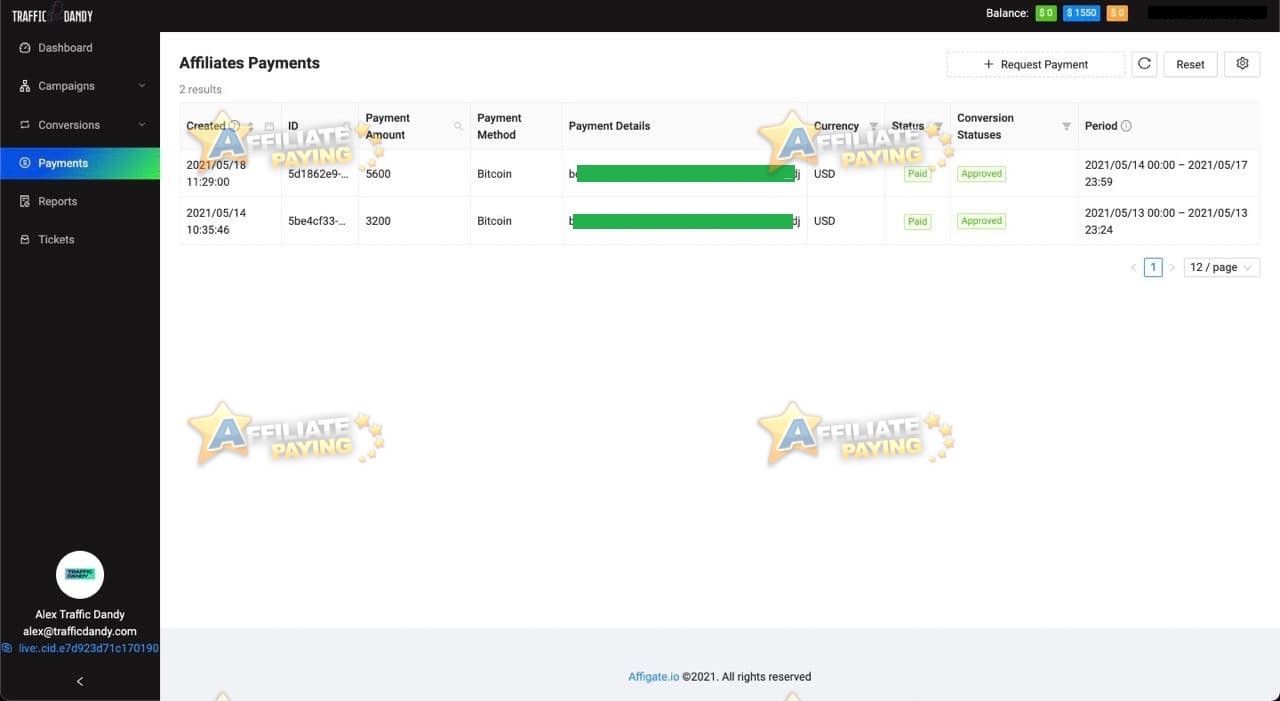Click the 2021/05/18 11:29:00 created date

tap(216, 174)
